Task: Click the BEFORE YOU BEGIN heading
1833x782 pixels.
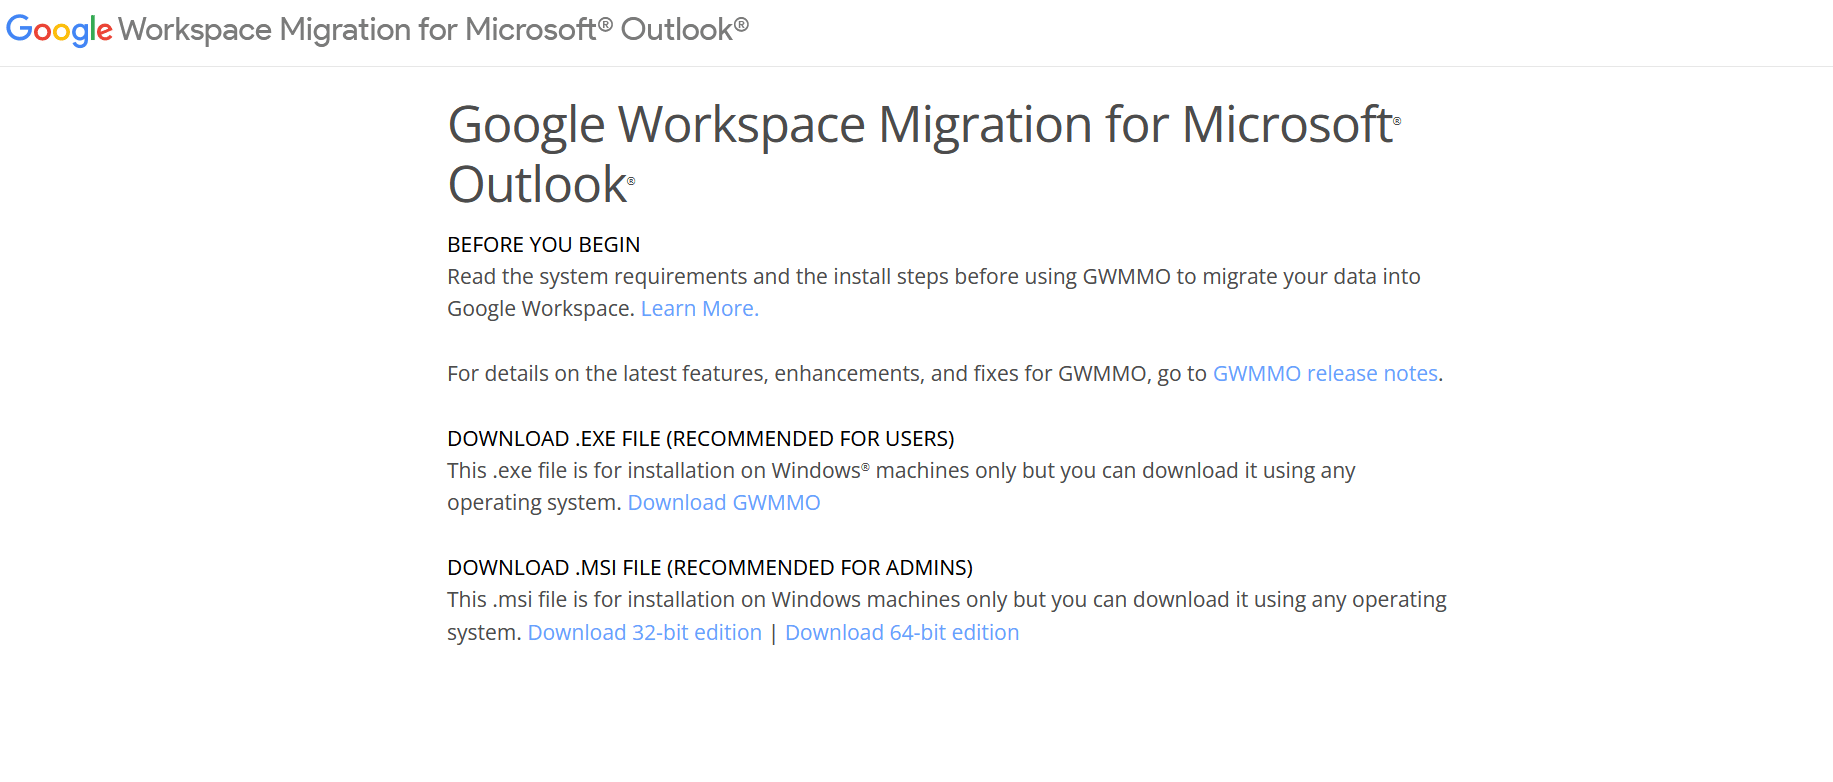Action: coord(543,245)
